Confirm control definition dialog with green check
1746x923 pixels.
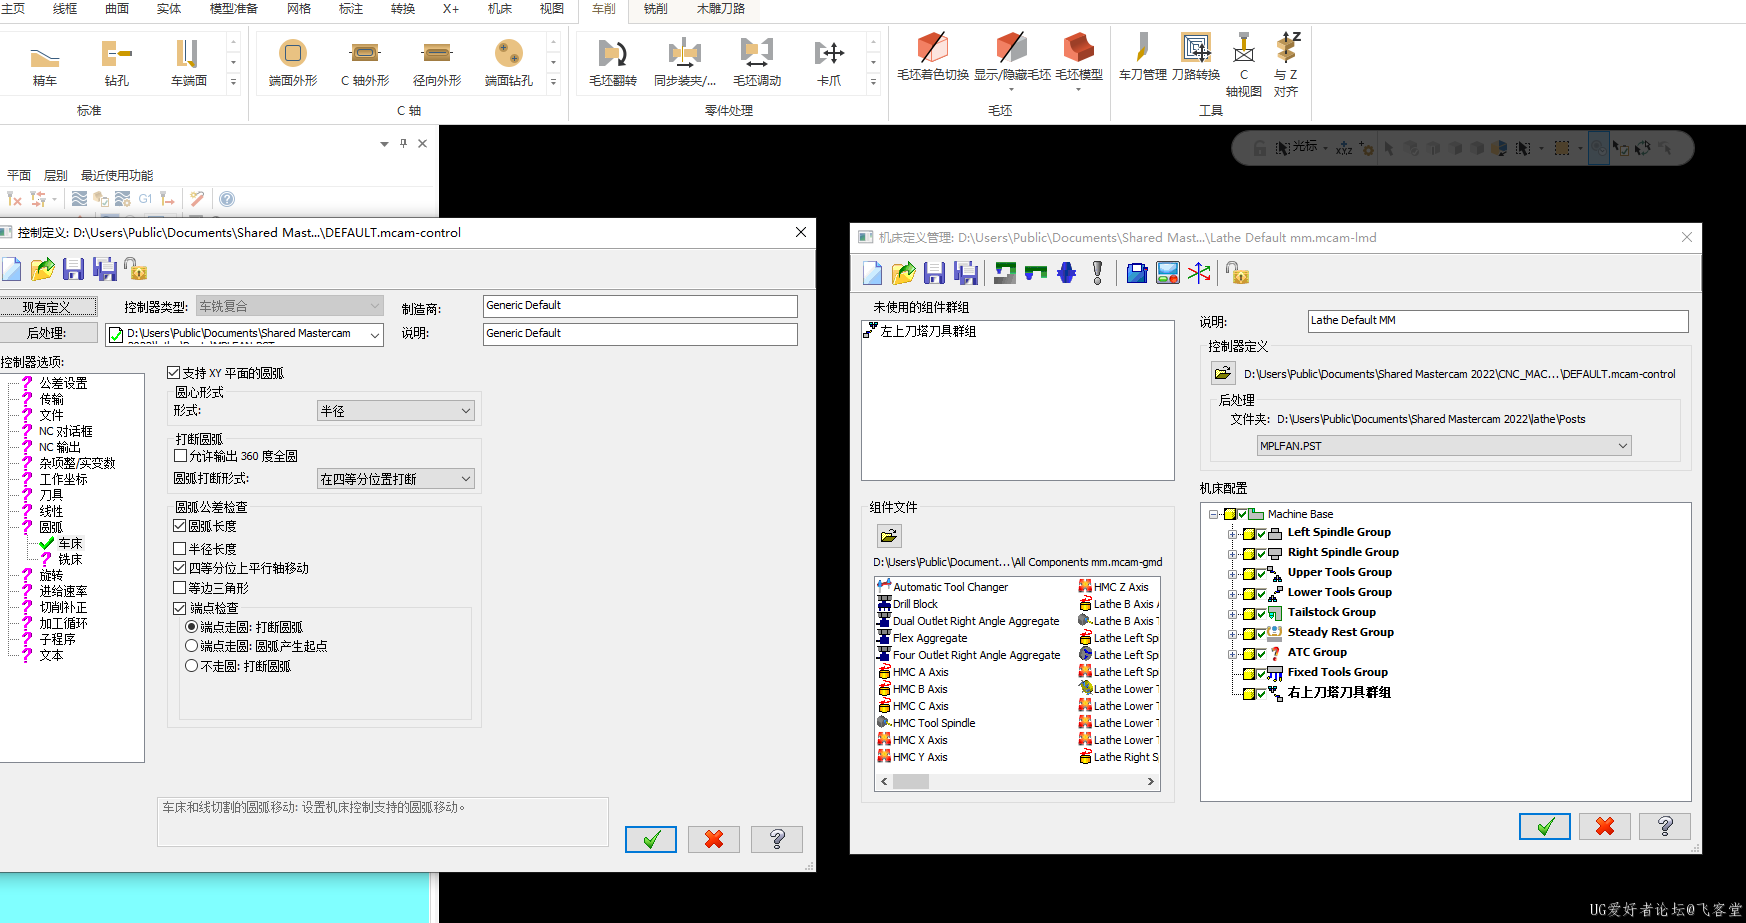click(651, 839)
